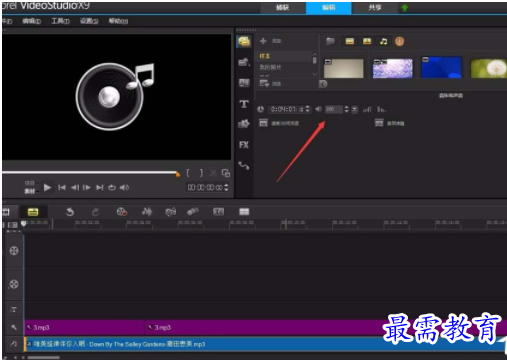Viewport: 507px width, 360px height.
Task: Open the Multi-camera editor grid icon
Action: click(244, 212)
